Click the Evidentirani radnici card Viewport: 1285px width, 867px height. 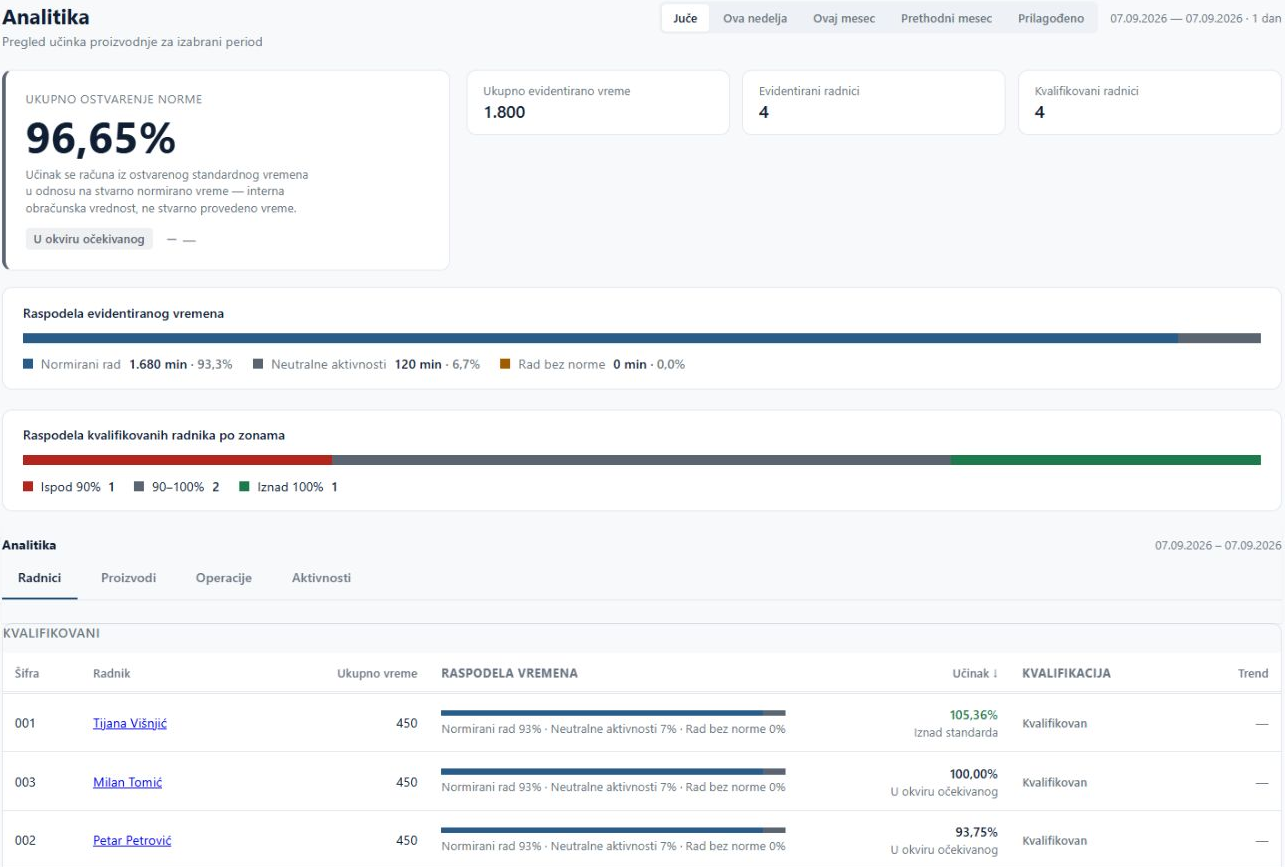click(873, 102)
